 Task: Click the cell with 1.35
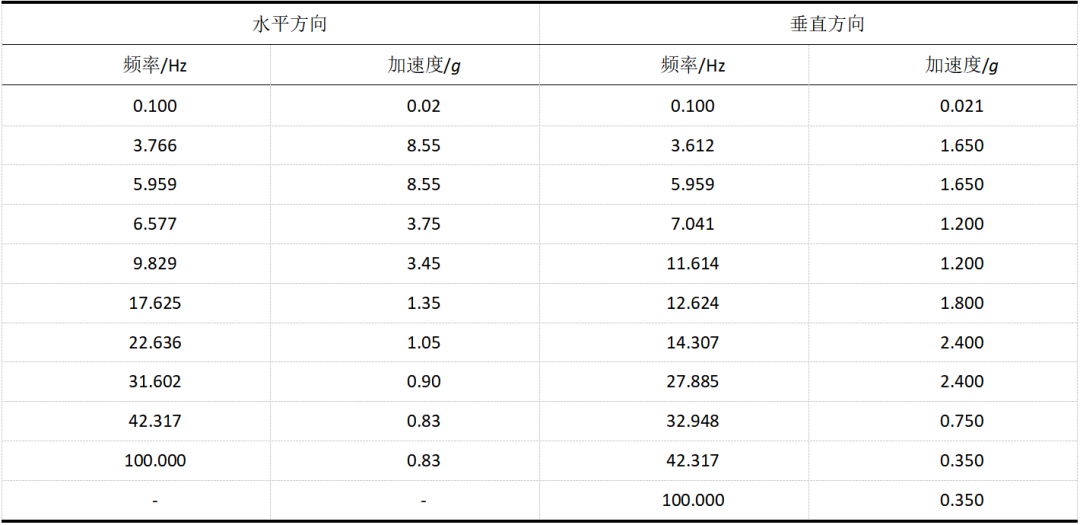[x=423, y=303]
